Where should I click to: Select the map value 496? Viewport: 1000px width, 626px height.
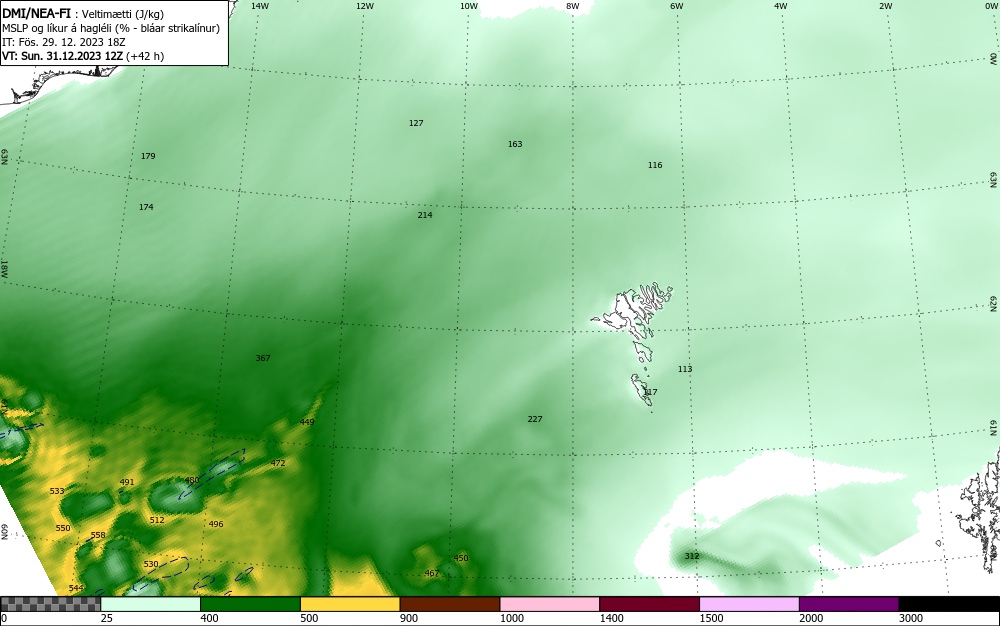point(216,525)
